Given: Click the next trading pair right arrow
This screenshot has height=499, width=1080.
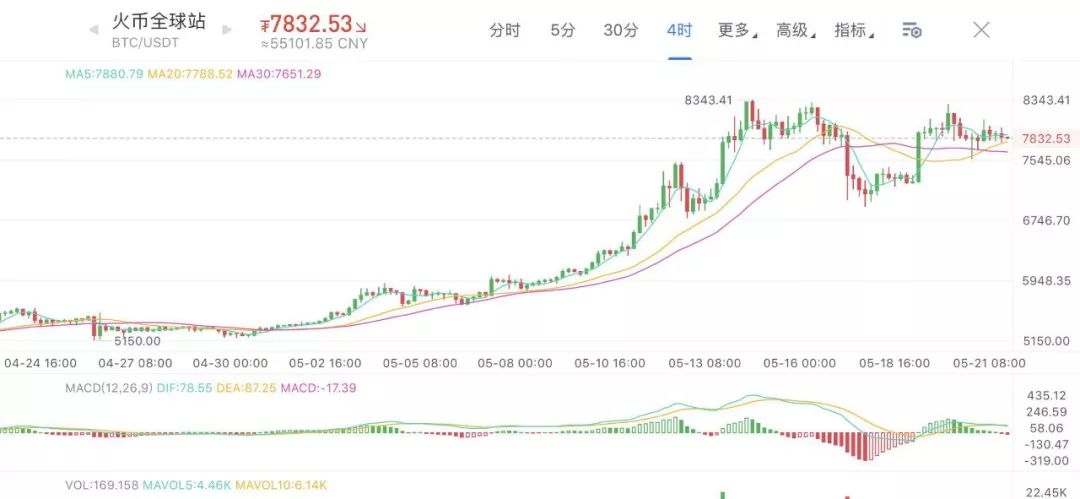Looking at the screenshot, I should click(x=227, y=30).
